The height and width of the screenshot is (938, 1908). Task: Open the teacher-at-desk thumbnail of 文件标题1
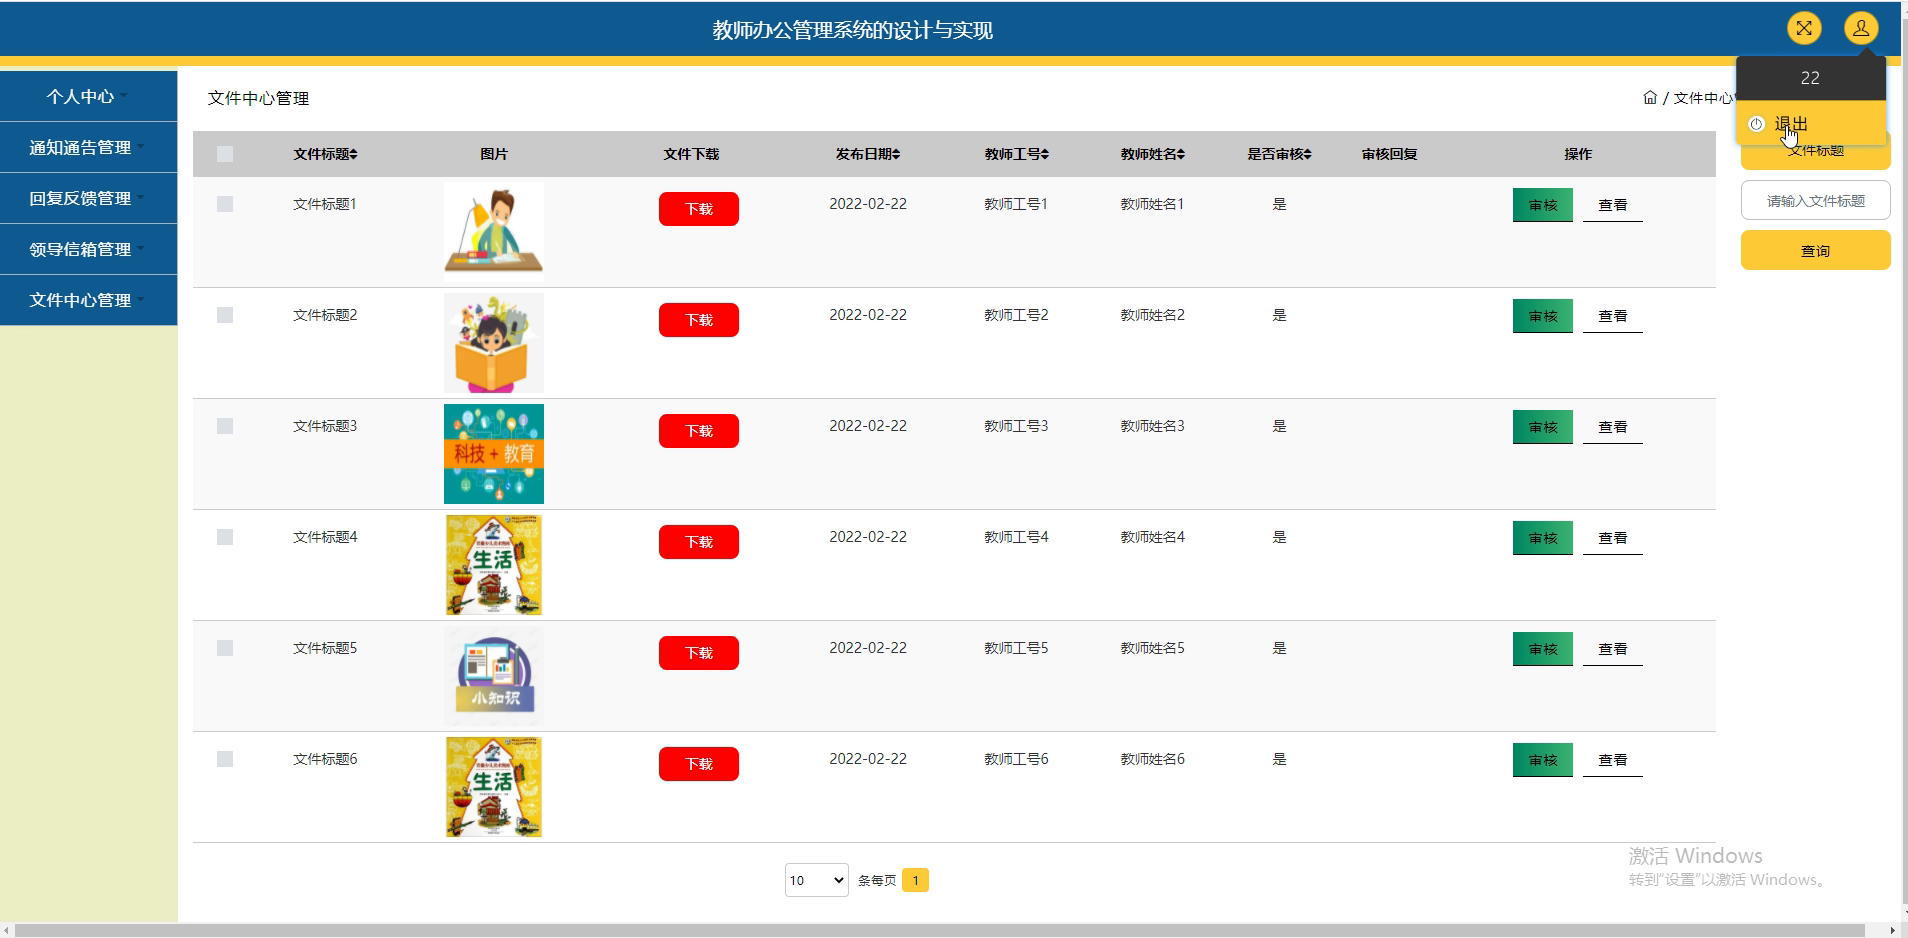tap(494, 232)
